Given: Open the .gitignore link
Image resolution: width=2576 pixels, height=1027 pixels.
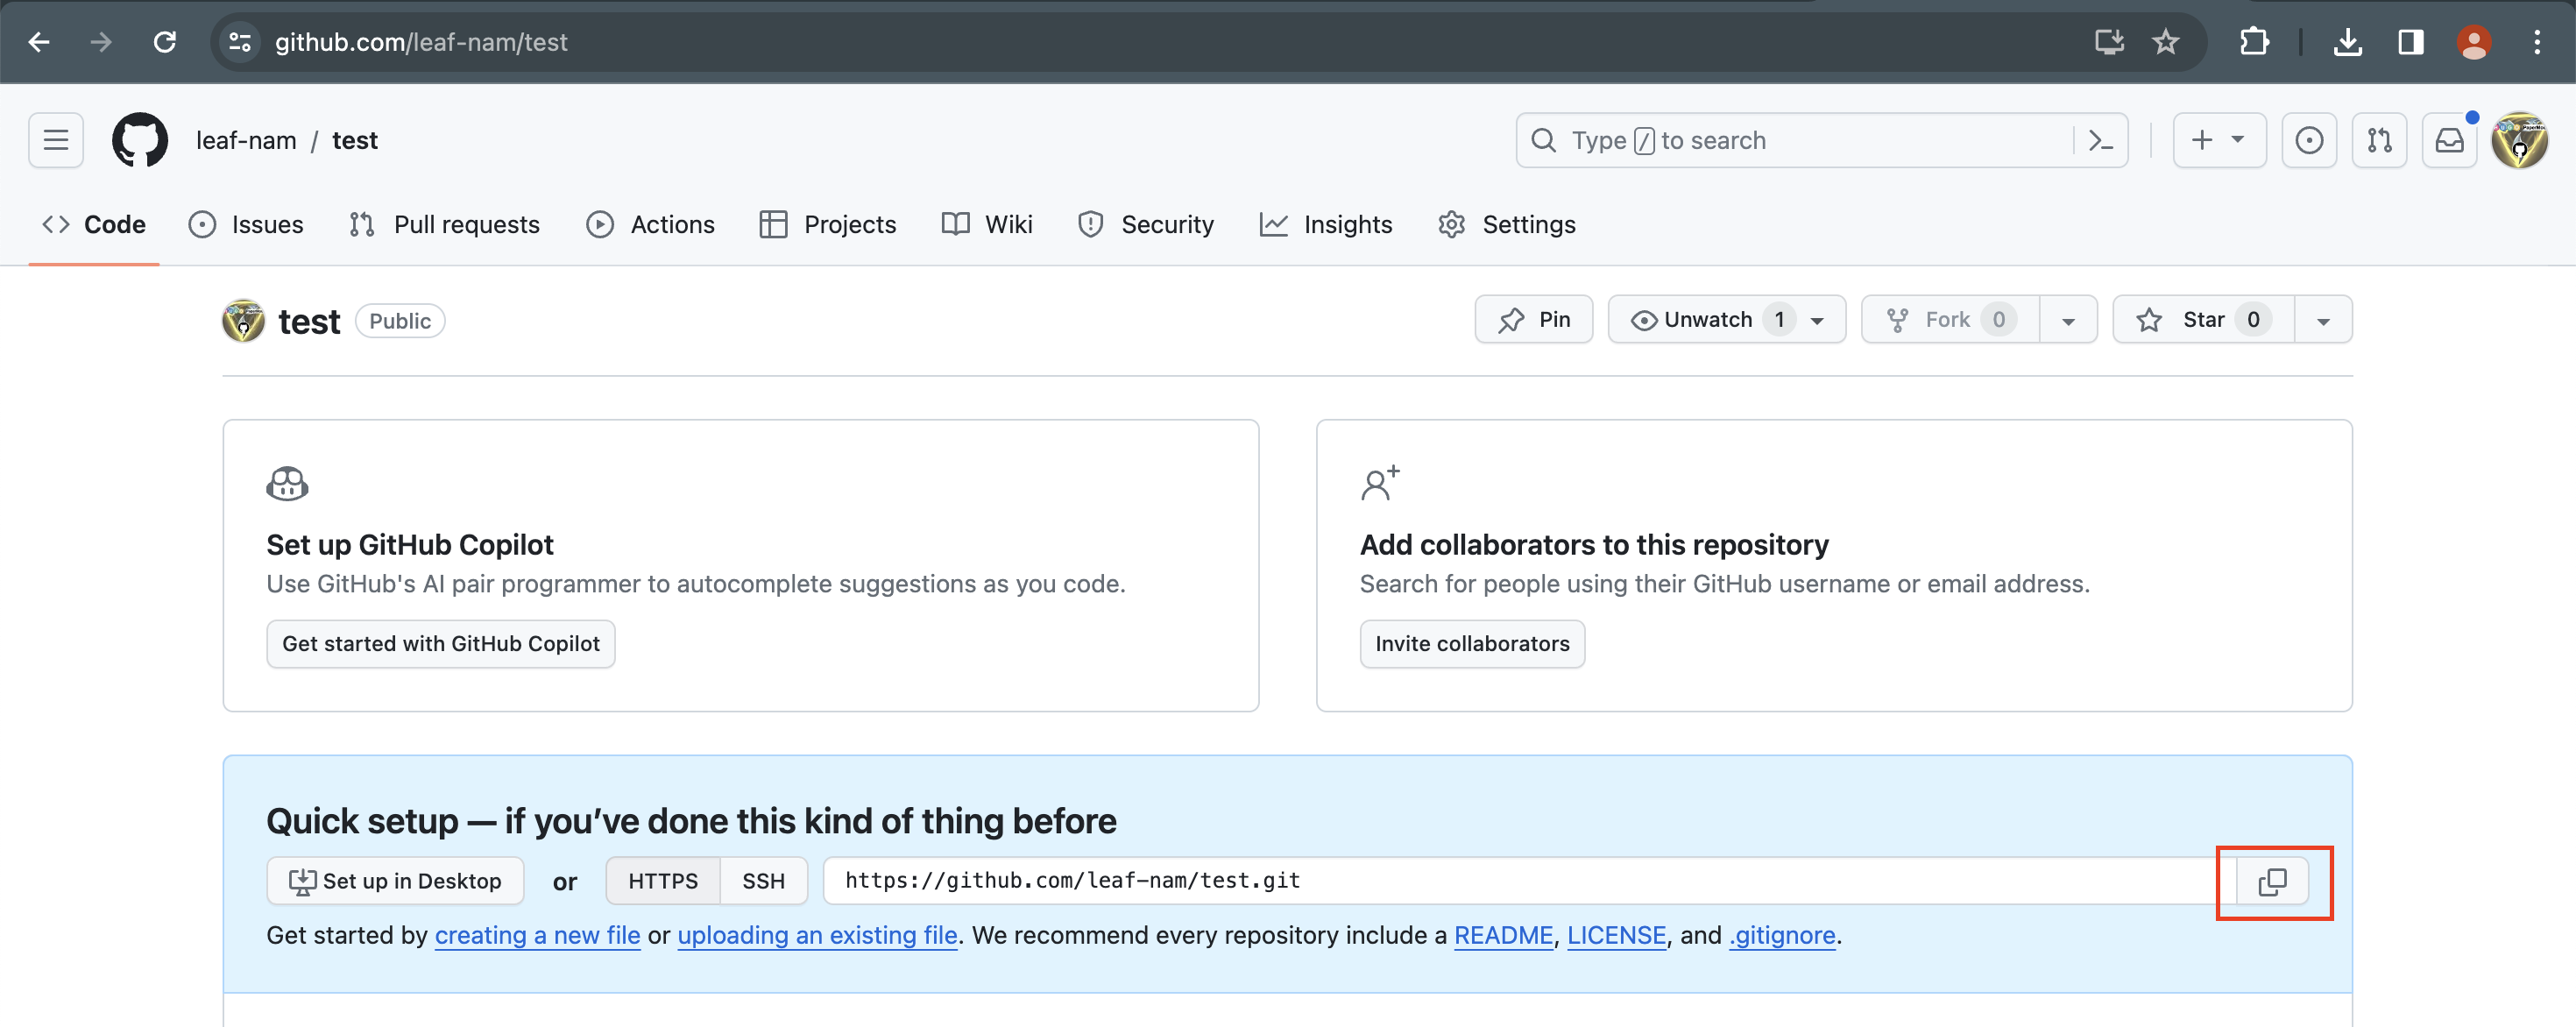Looking at the screenshot, I should click(1782, 936).
